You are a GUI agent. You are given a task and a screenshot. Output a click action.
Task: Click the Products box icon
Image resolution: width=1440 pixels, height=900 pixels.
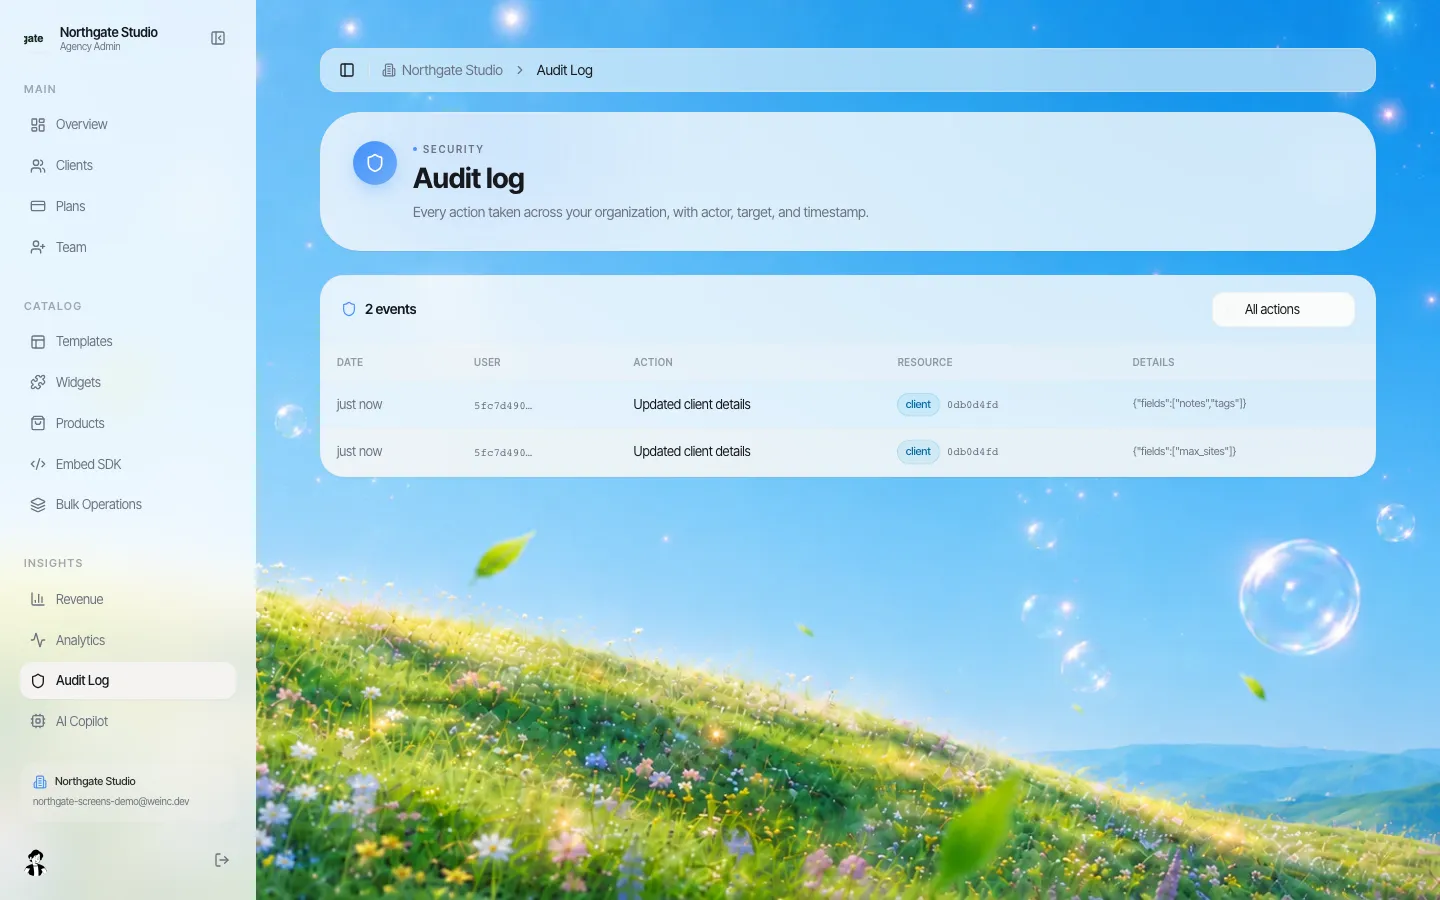click(38, 424)
